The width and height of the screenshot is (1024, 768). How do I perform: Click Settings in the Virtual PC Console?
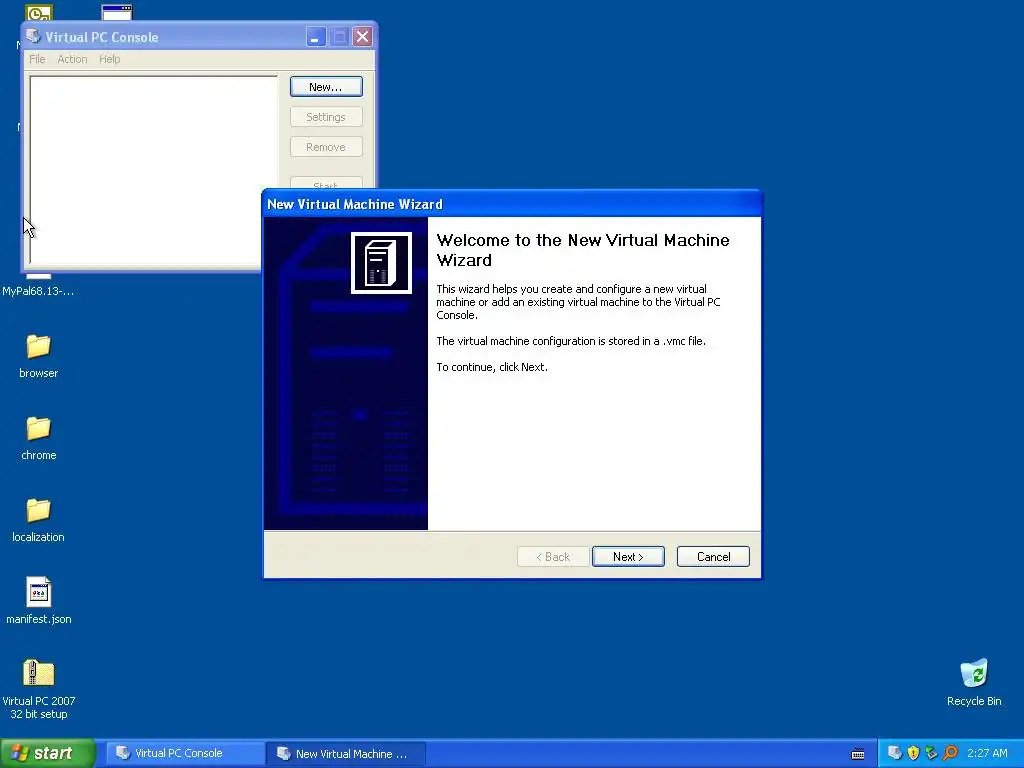pos(326,117)
